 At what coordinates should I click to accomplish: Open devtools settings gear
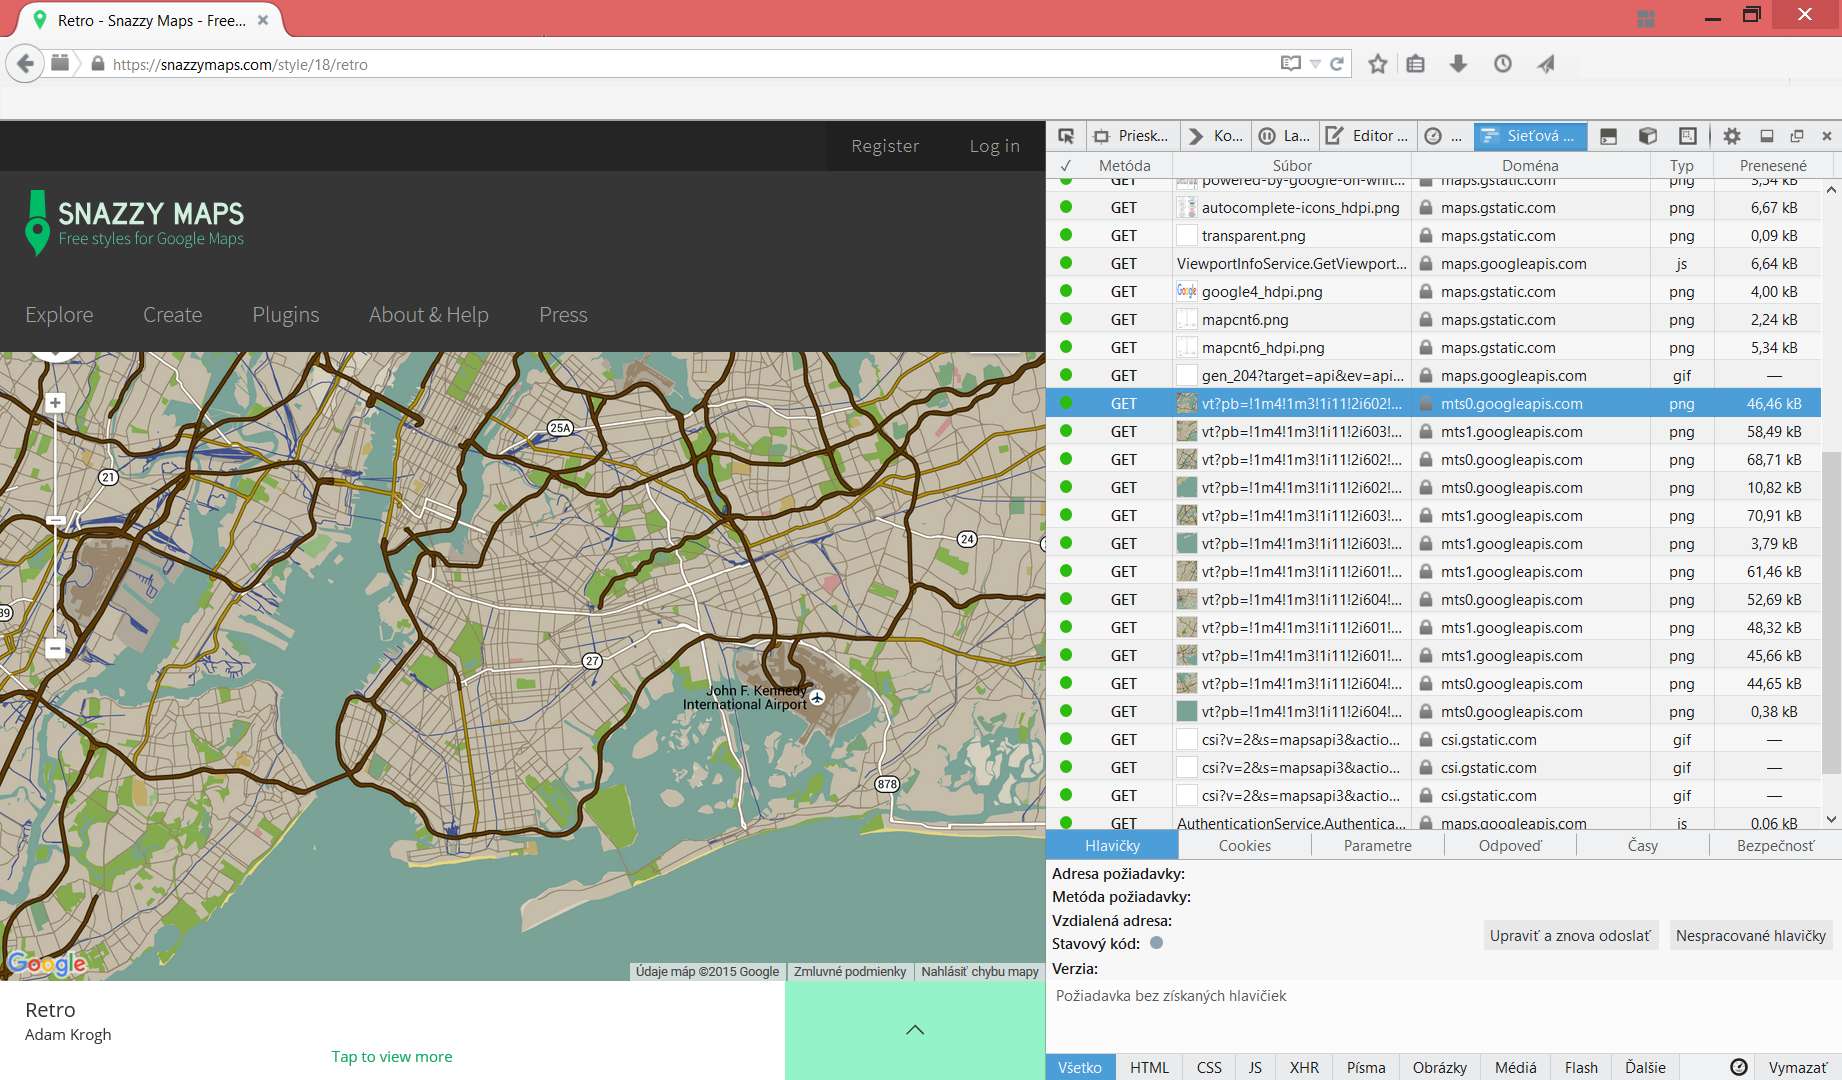pyautogui.click(x=1732, y=136)
